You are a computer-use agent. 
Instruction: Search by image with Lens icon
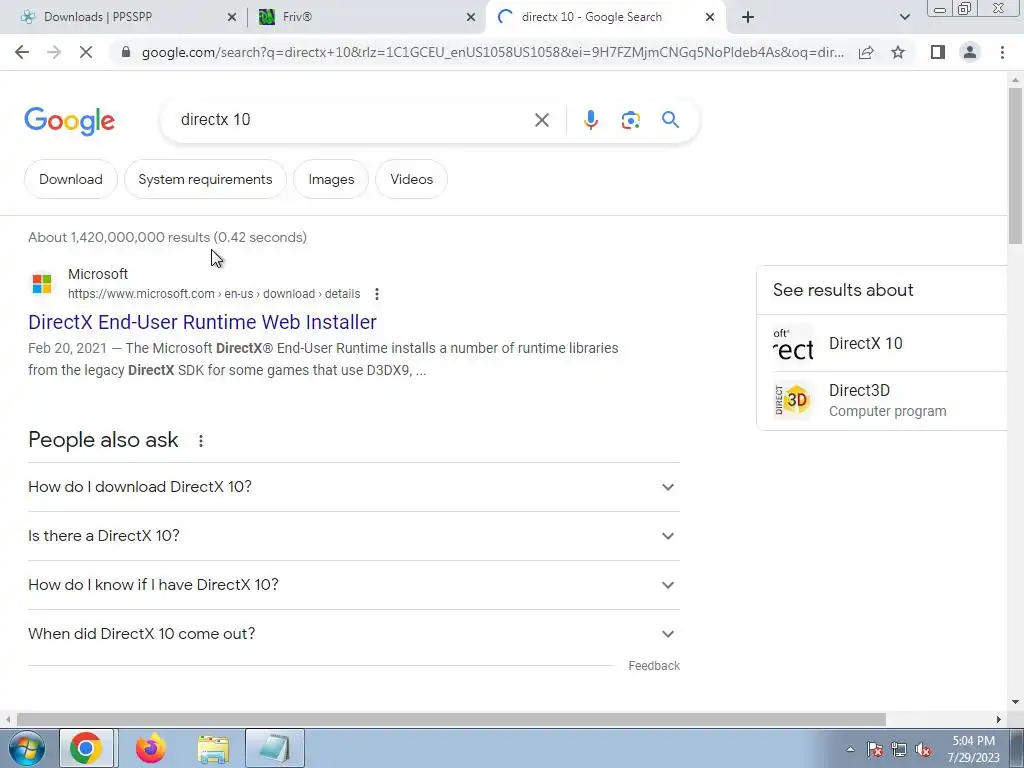(x=630, y=120)
